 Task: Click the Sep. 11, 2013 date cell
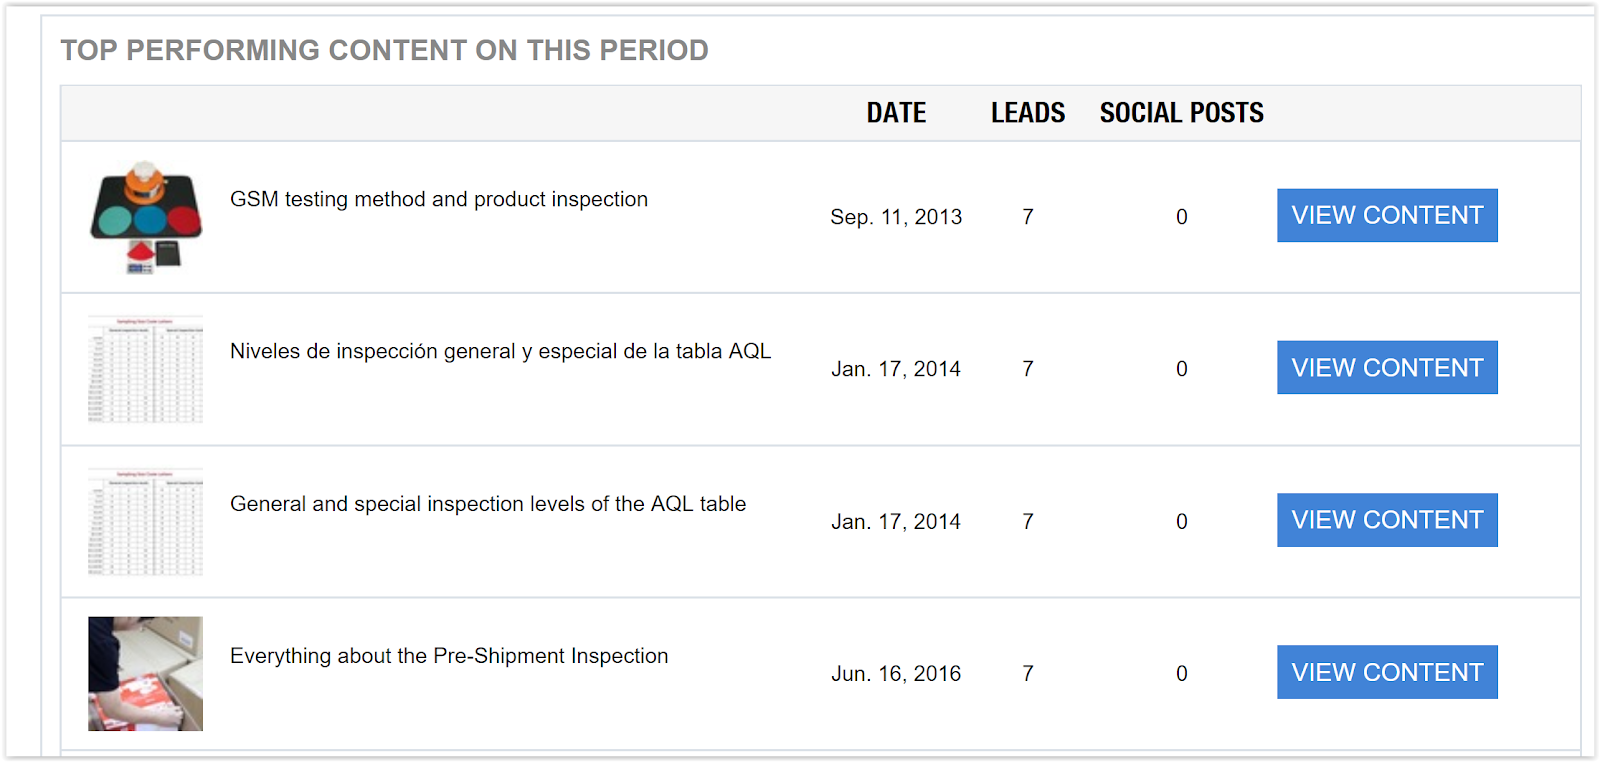896,217
